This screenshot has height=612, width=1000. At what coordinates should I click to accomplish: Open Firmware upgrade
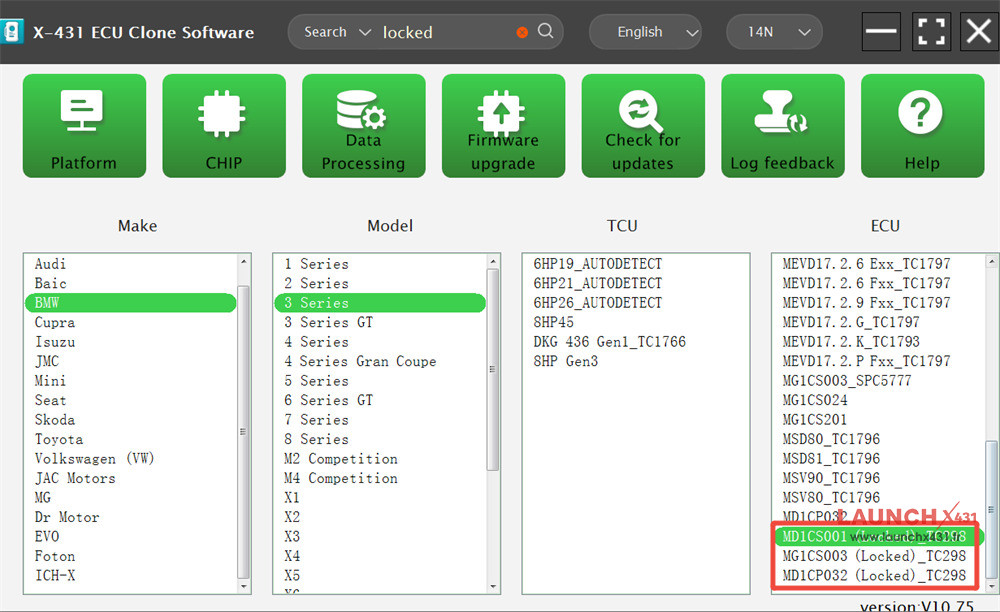tap(503, 126)
